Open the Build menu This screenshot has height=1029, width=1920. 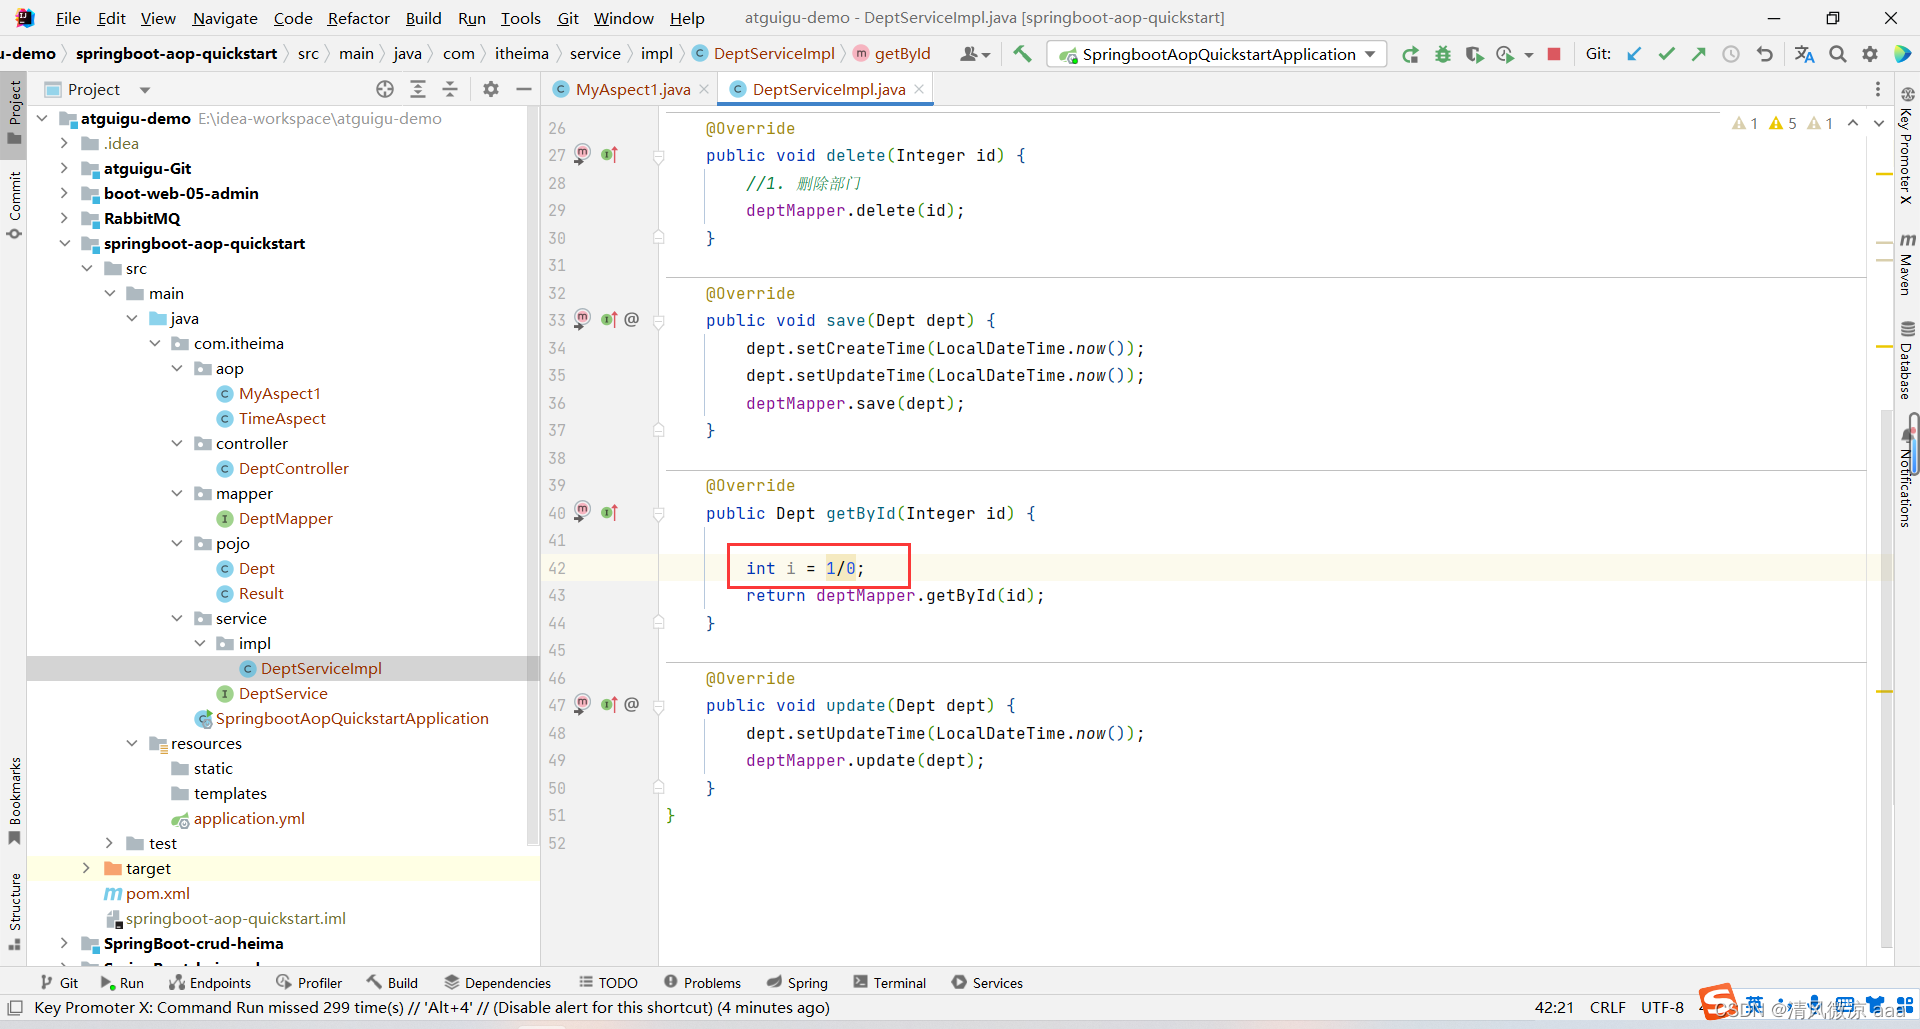coord(423,18)
